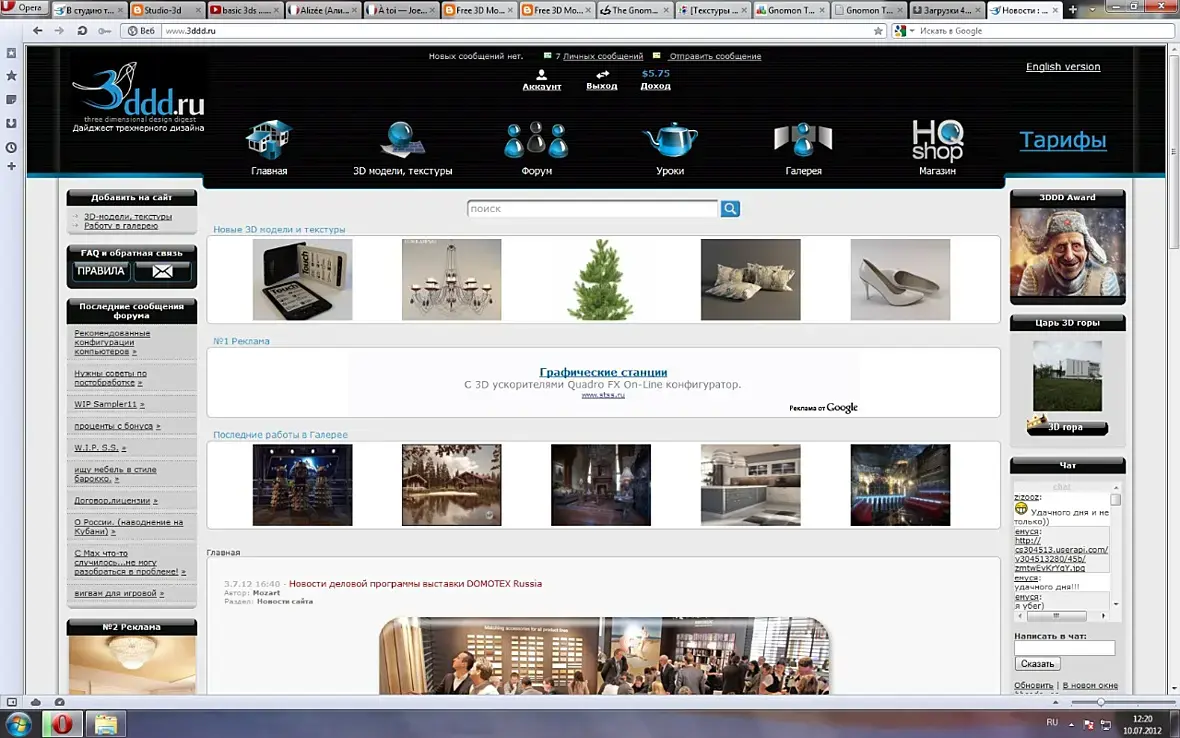Open the Аккаунт user icon
The height and width of the screenshot is (738, 1180).
541,74
